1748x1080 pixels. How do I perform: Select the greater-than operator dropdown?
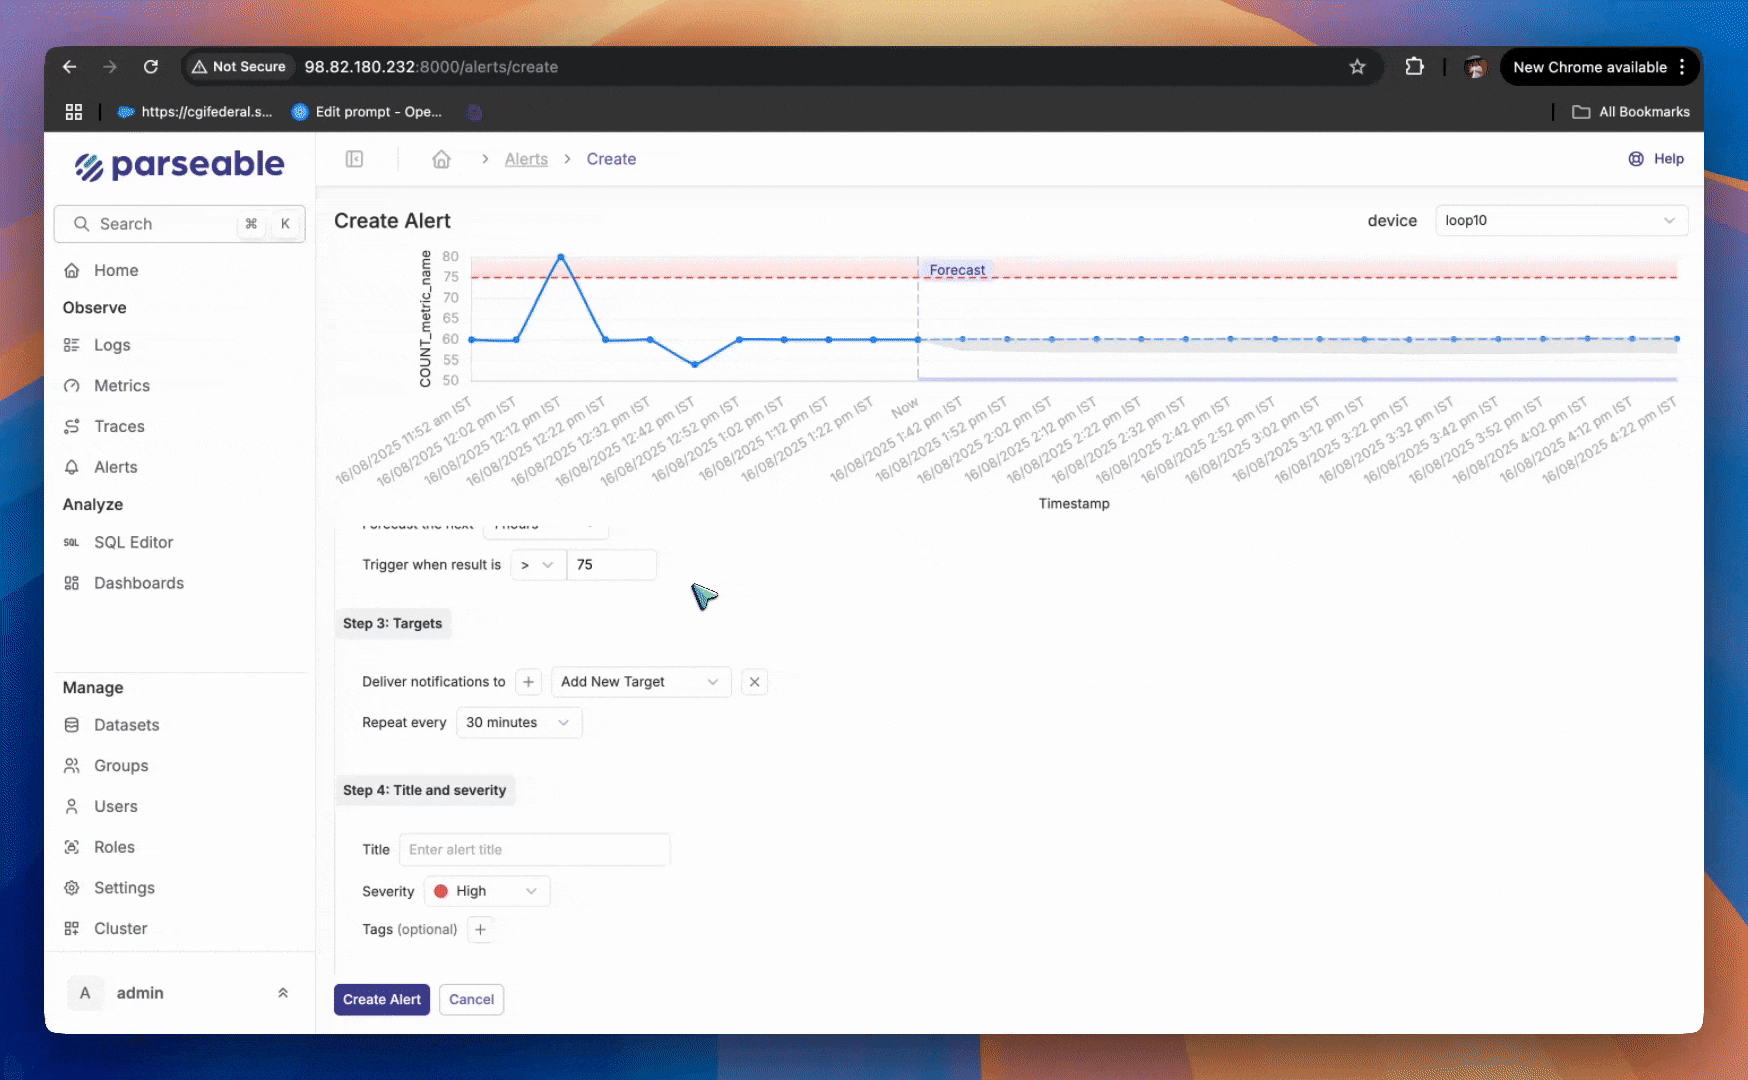[x=537, y=565]
